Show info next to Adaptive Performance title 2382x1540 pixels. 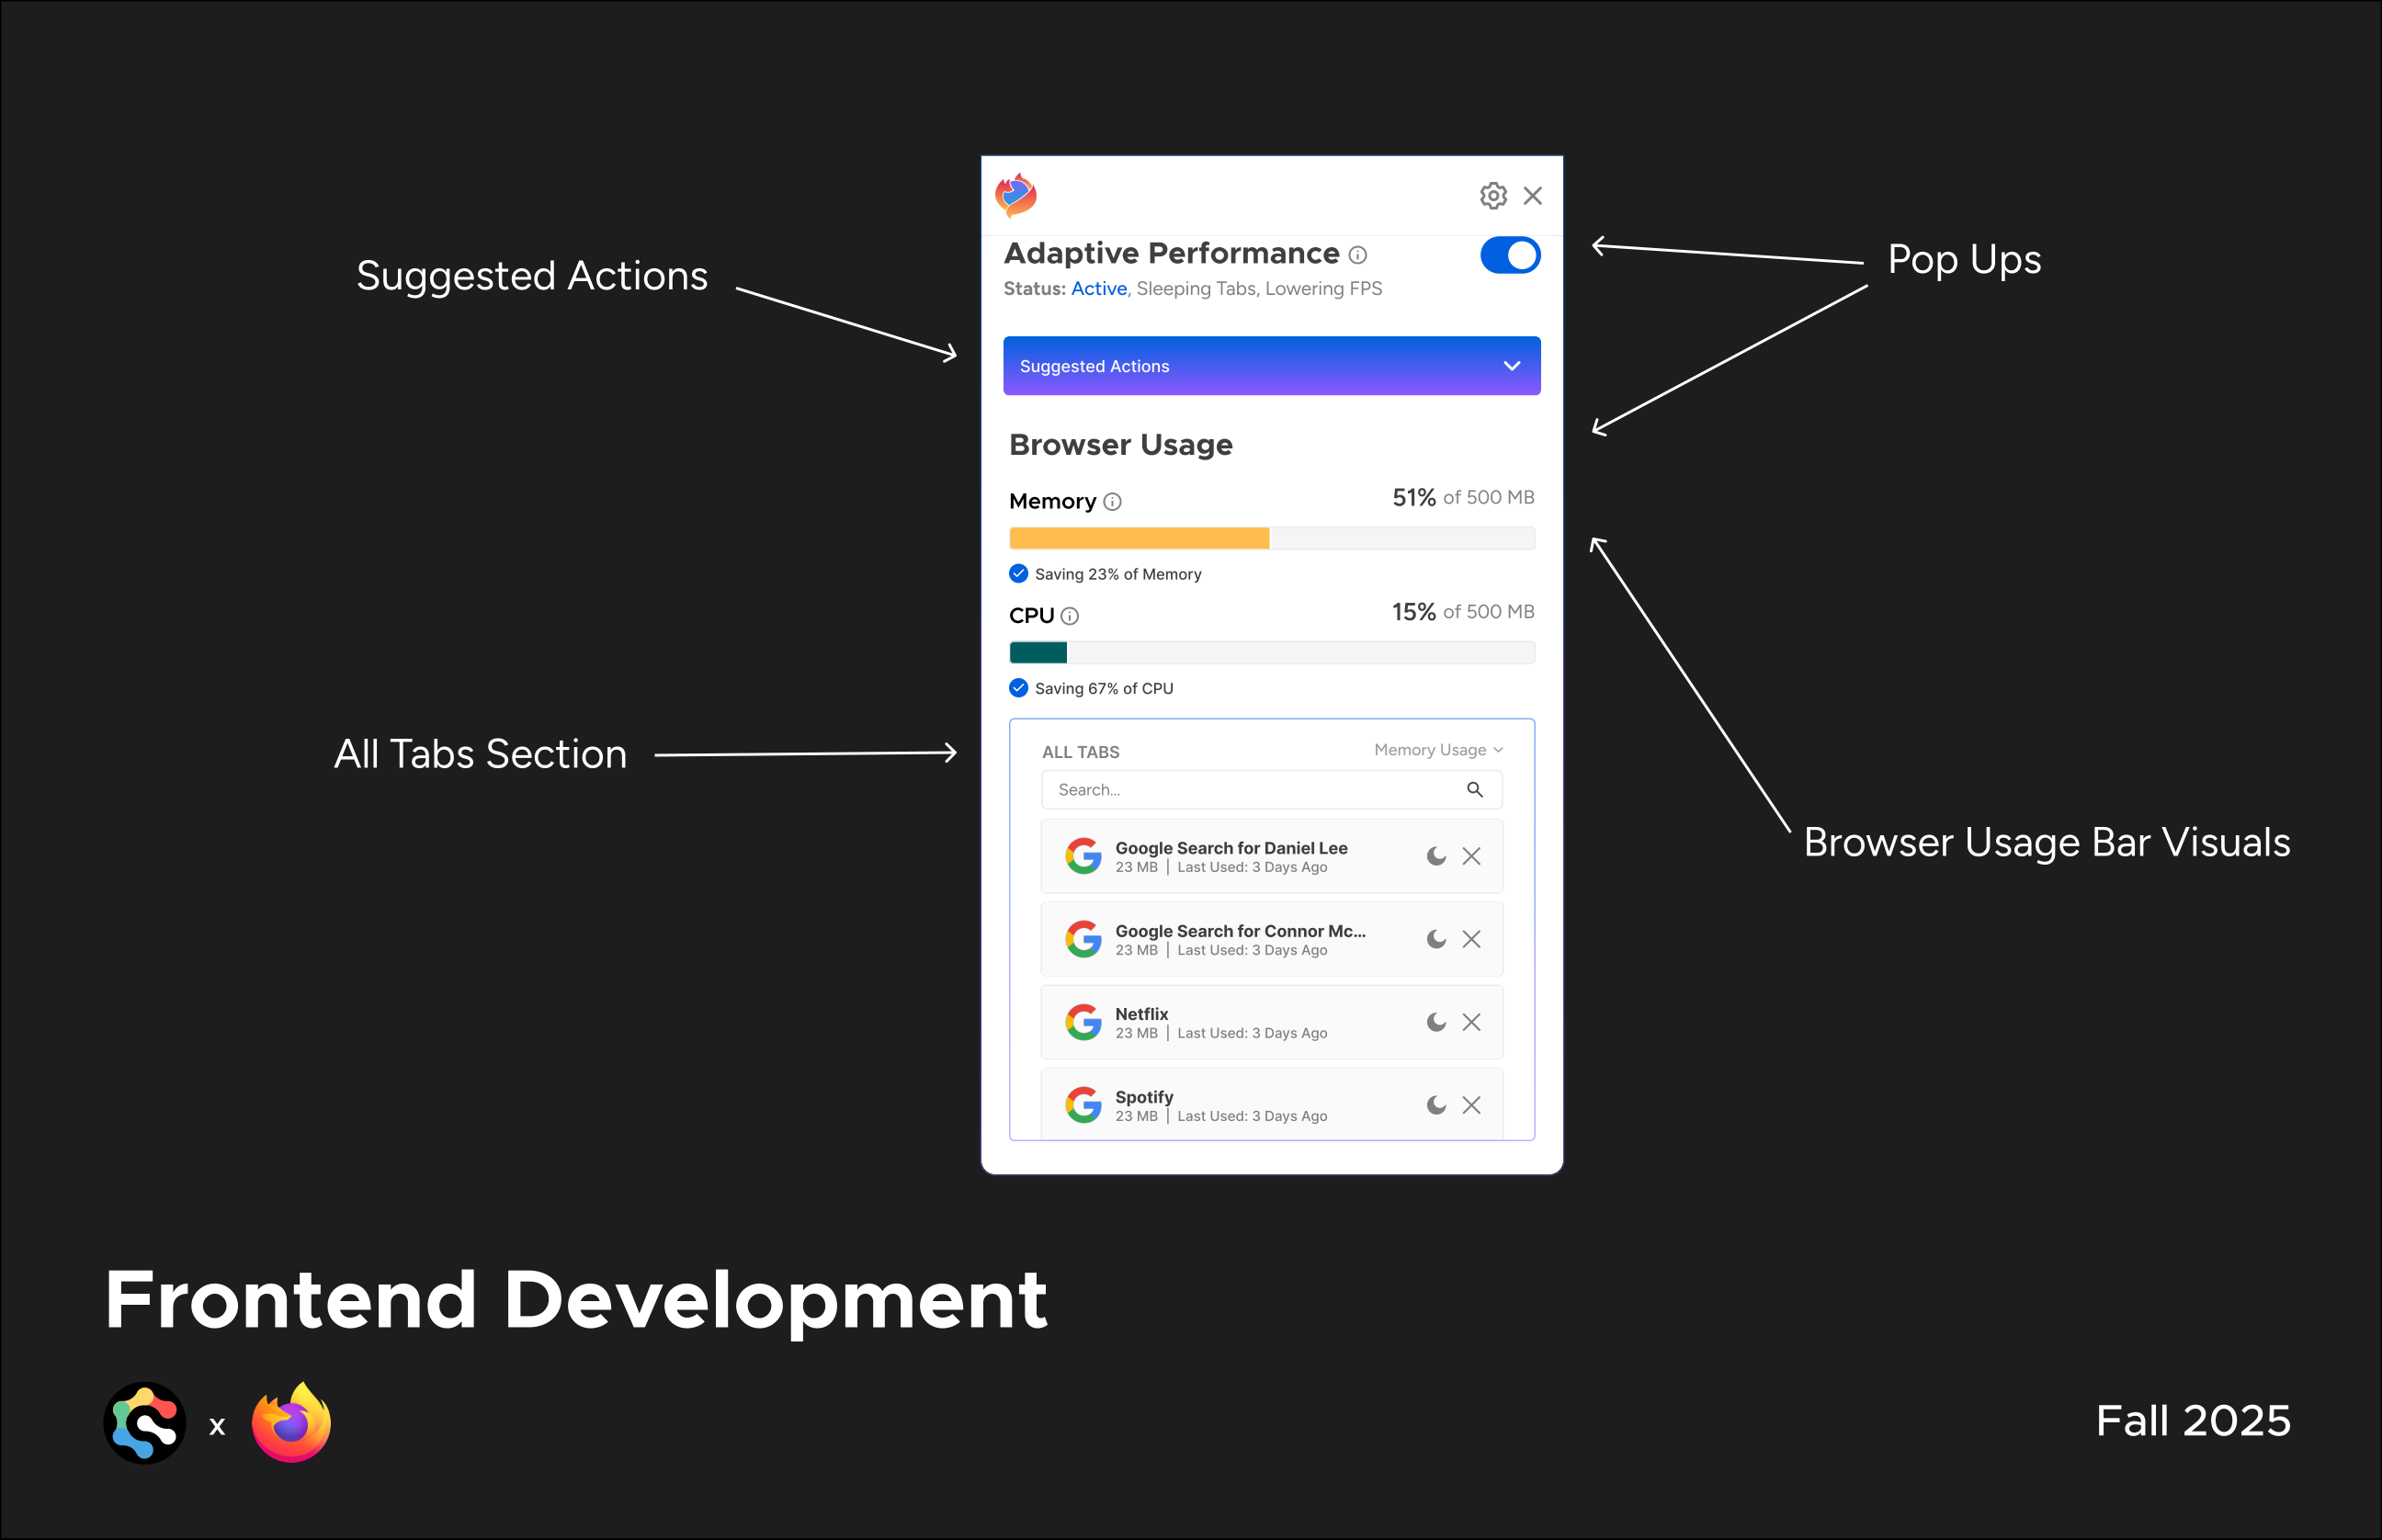[1357, 255]
